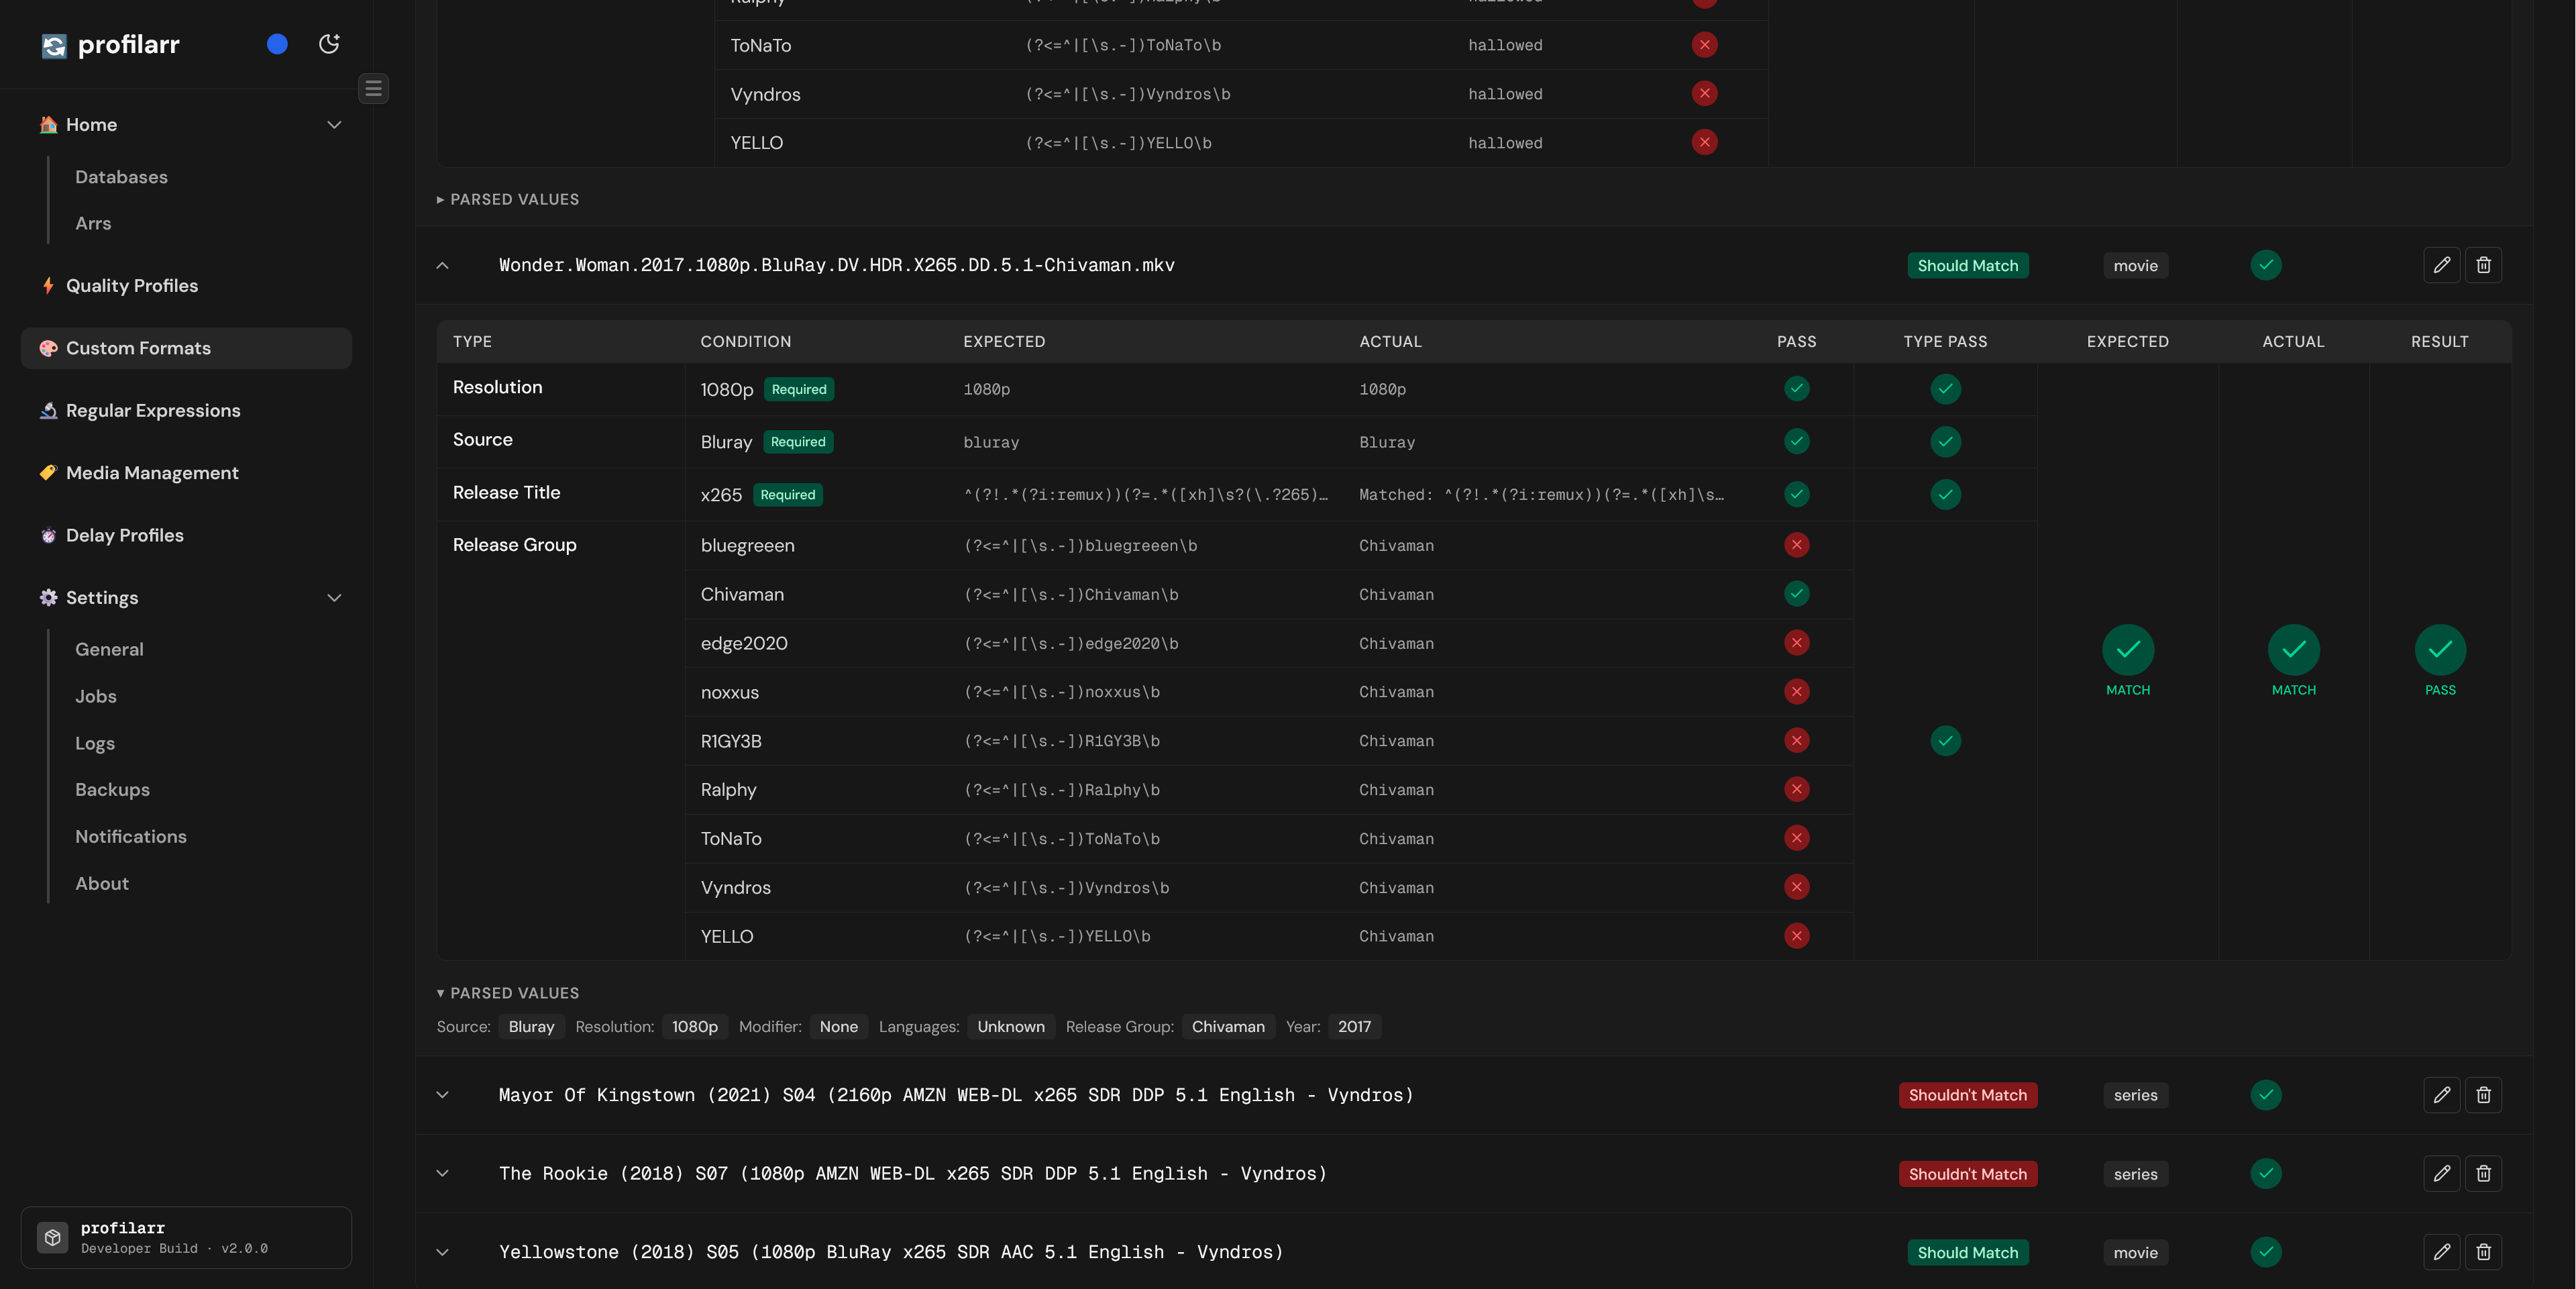Click the Mayor Of Kingstown series tag
Screen dimensions: 2576x1289
[2136, 1096]
